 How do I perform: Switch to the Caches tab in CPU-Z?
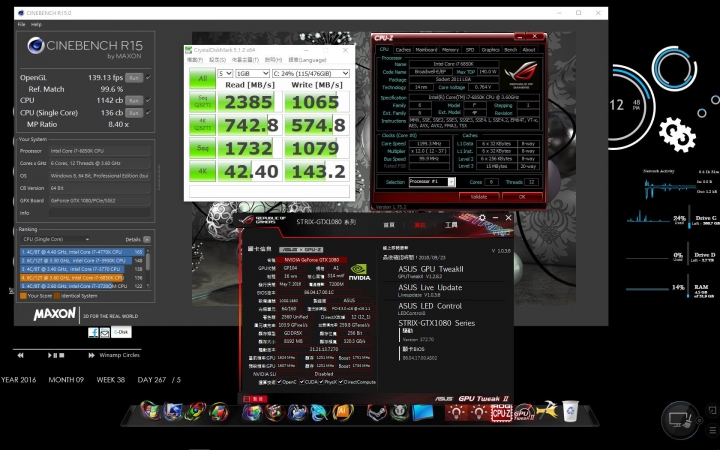[403, 50]
